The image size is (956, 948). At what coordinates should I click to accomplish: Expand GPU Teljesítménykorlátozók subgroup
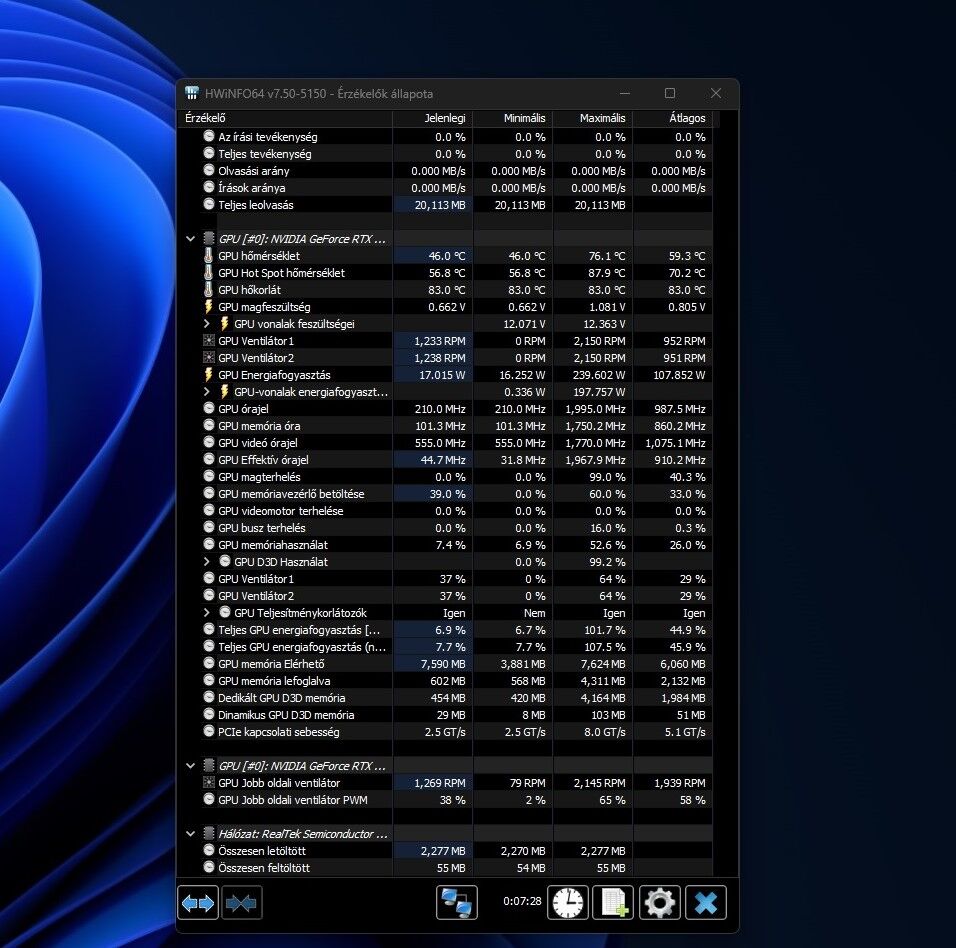pyautogui.click(x=207, y=613)
